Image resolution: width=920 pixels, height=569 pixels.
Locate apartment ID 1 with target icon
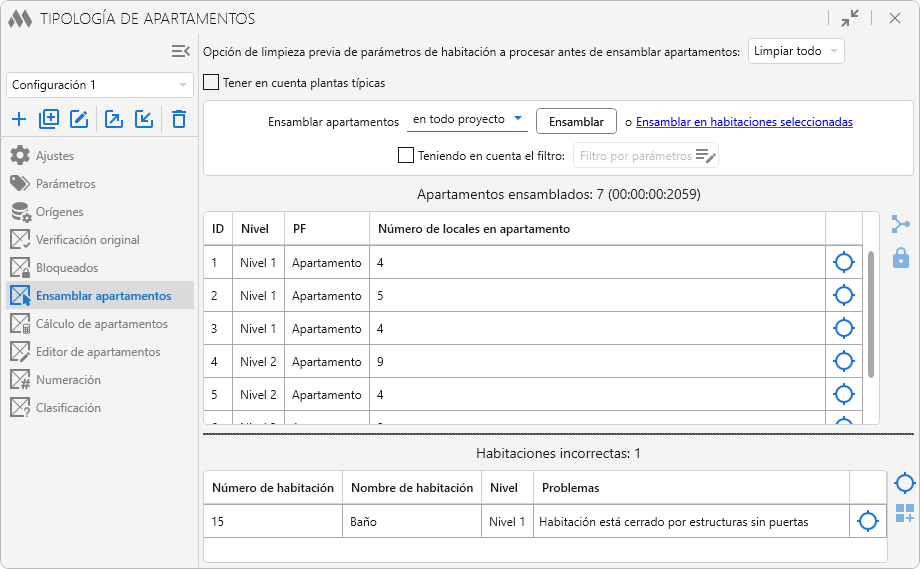click(844, 263)
